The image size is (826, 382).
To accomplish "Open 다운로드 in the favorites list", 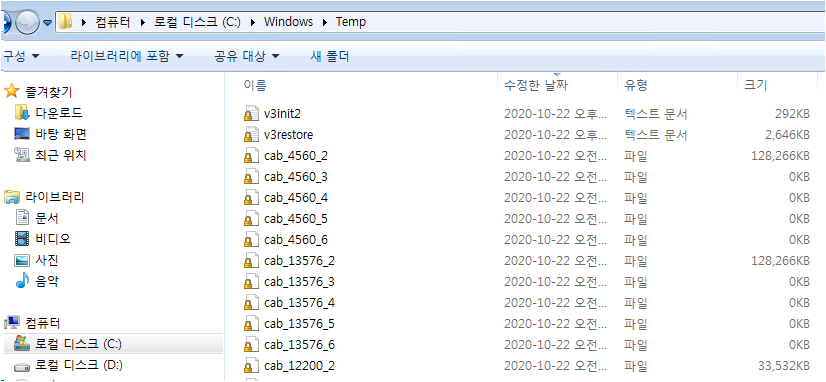I will click(59, 113).
